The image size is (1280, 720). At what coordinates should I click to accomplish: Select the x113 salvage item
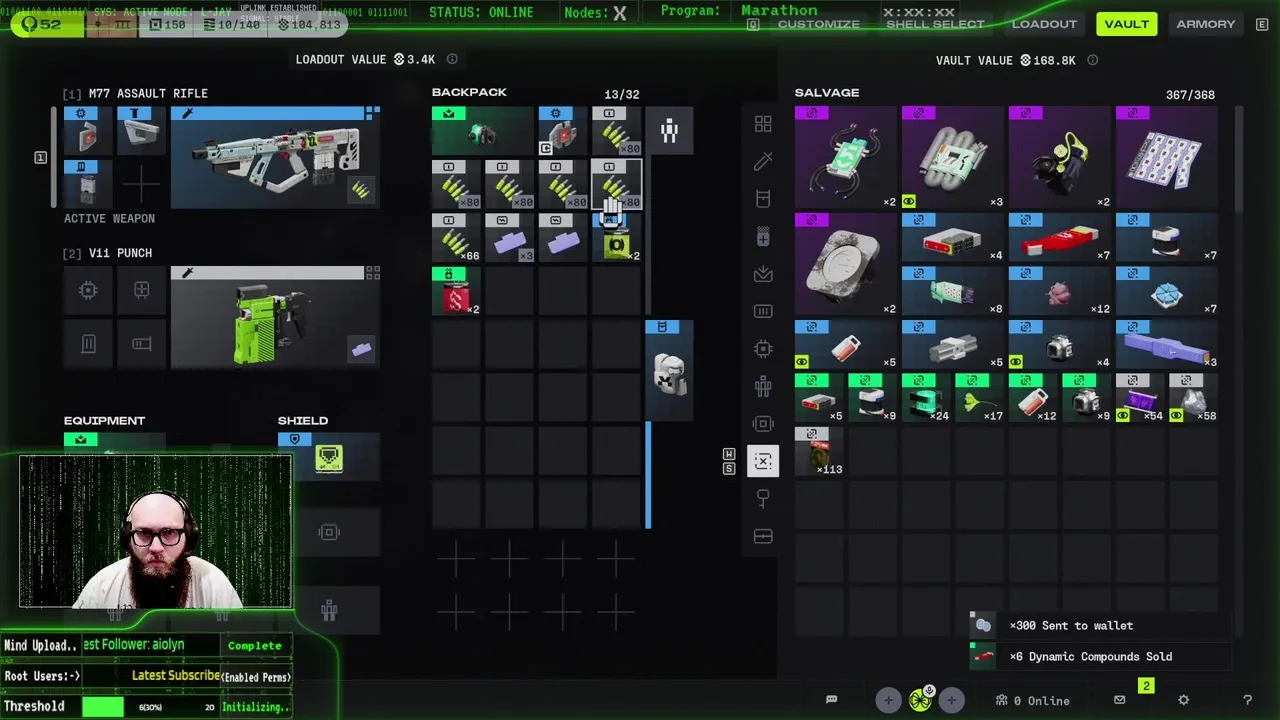click(819, 451)
